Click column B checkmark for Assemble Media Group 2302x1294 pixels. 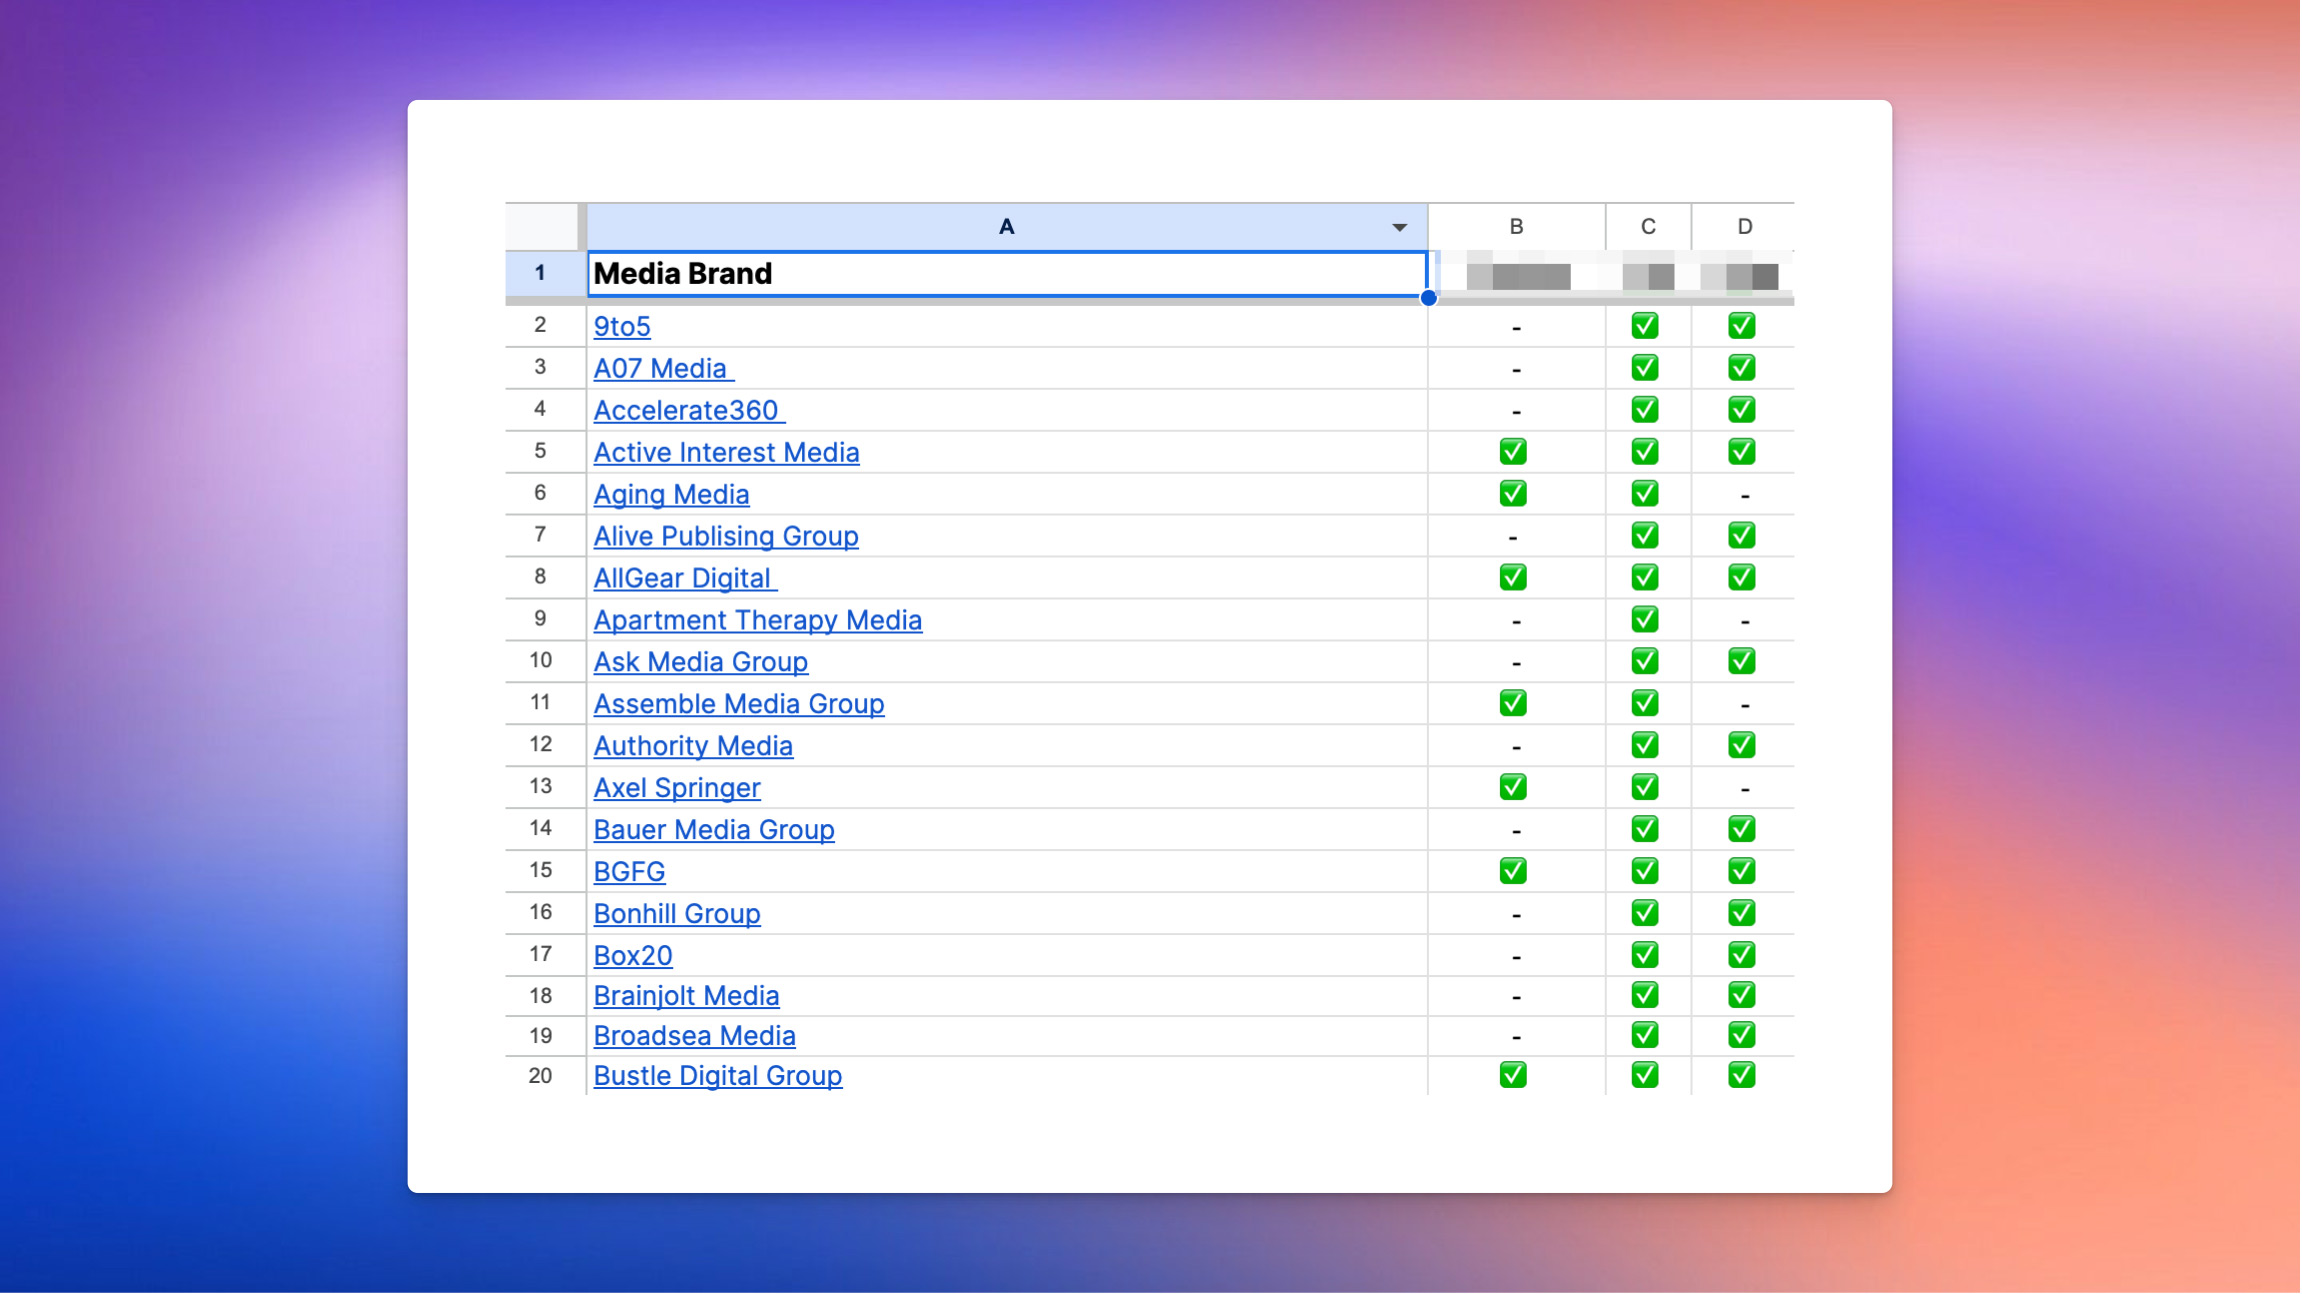click(x=1513, y=704)
